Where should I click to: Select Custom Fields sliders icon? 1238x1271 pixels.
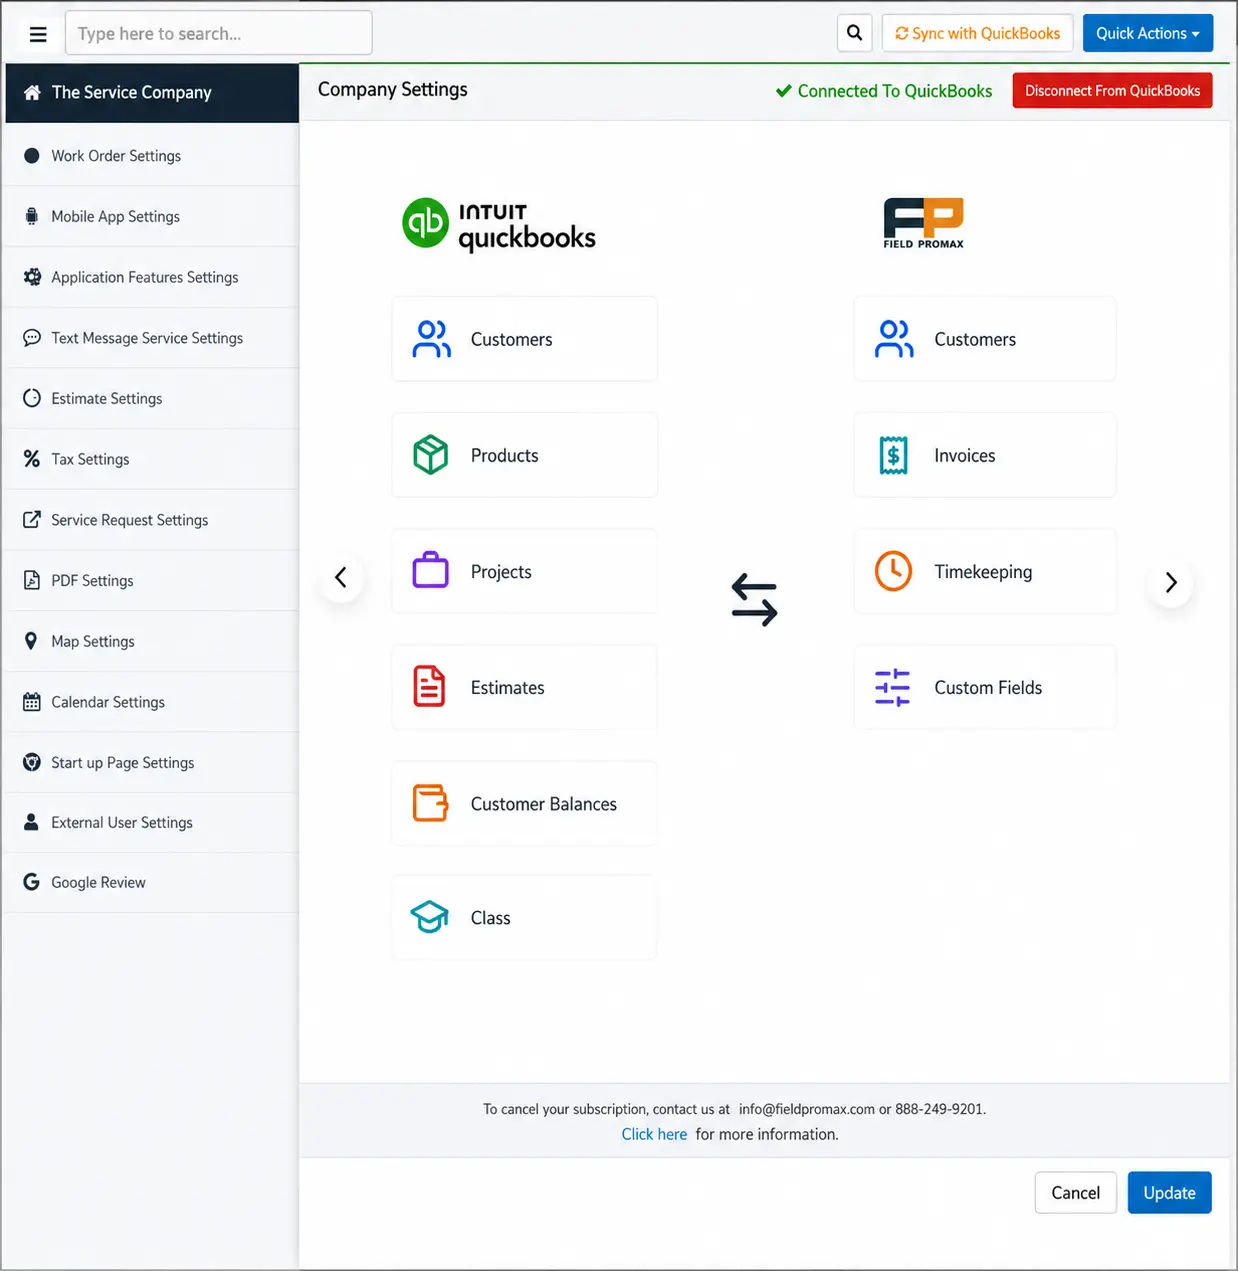tap(892, 687)
